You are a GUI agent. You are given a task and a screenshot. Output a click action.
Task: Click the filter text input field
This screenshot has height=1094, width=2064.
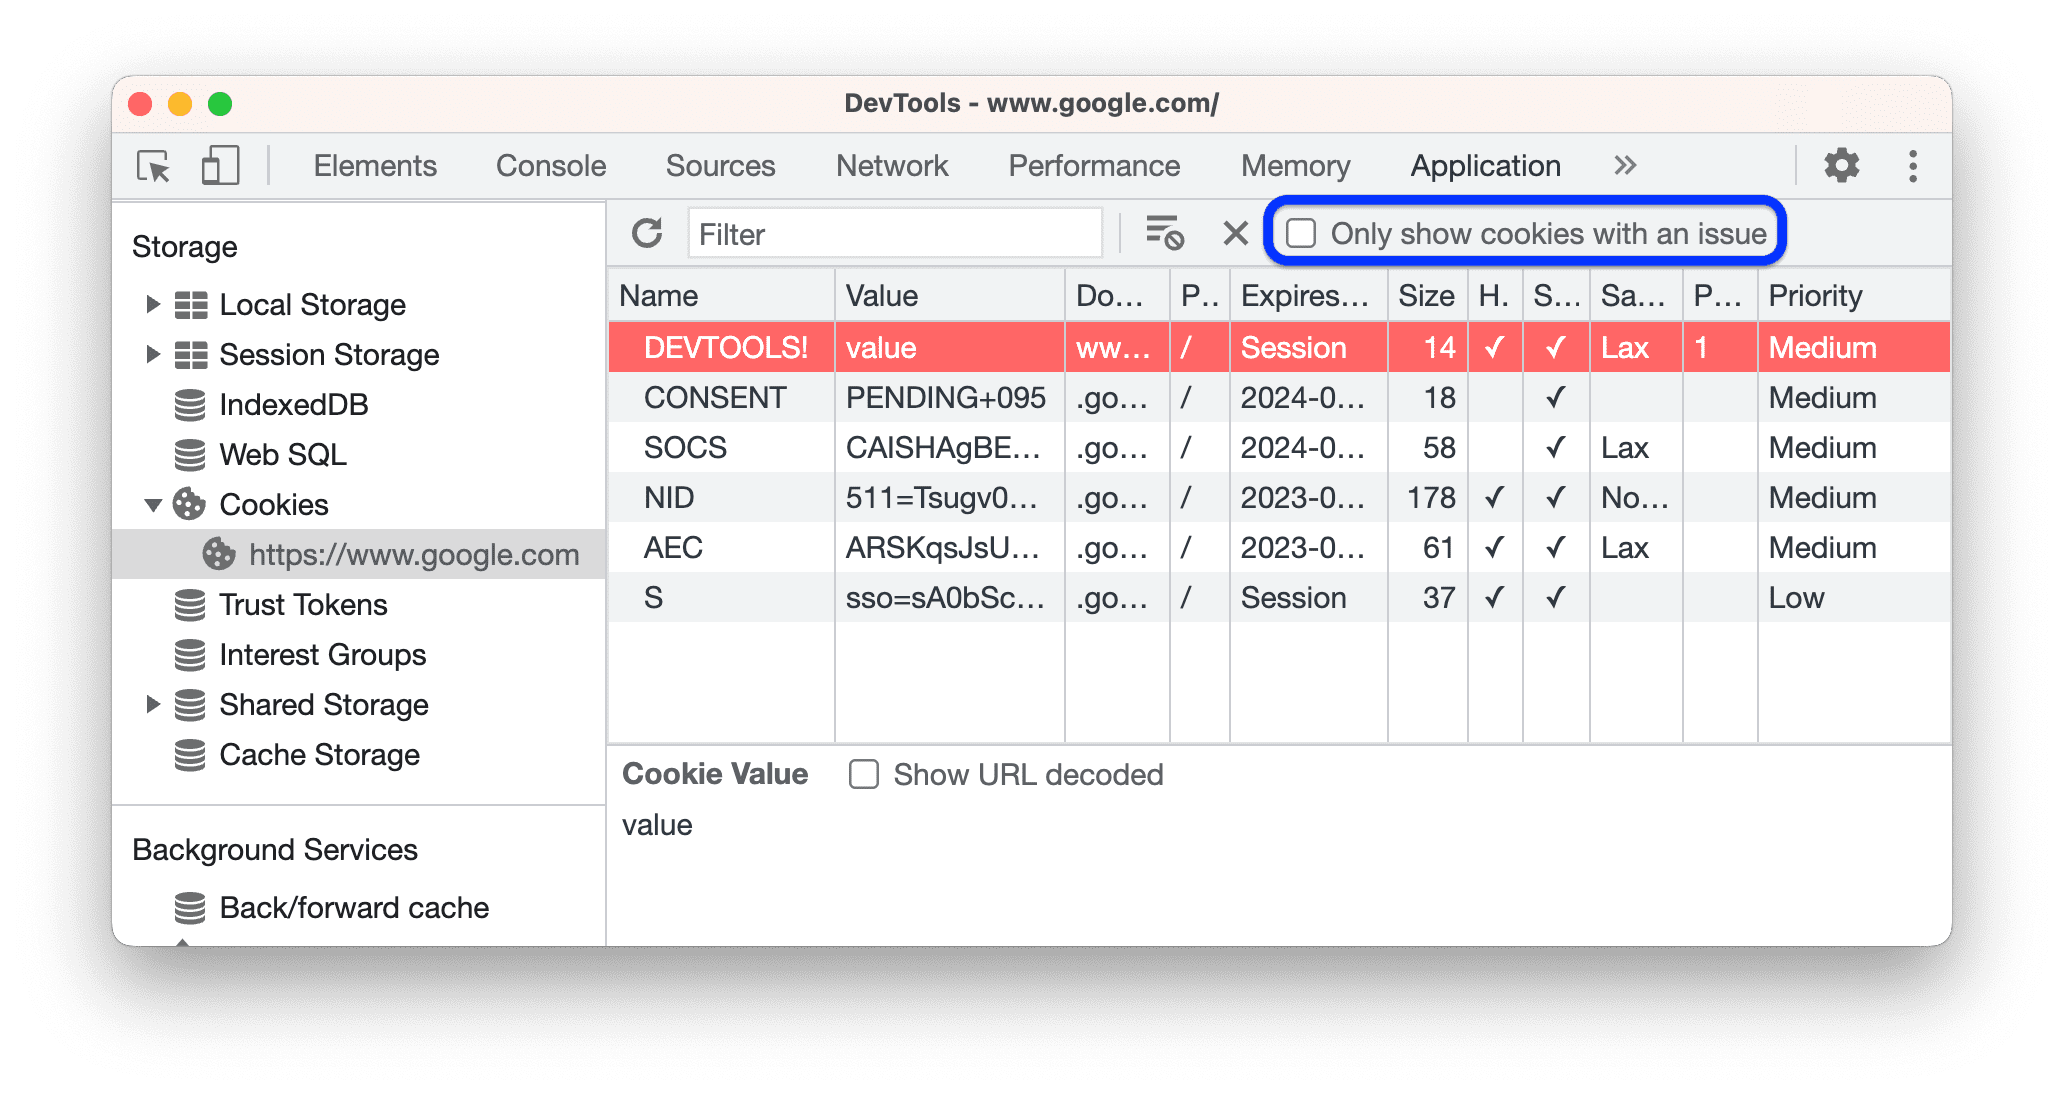tap(900, 231)
